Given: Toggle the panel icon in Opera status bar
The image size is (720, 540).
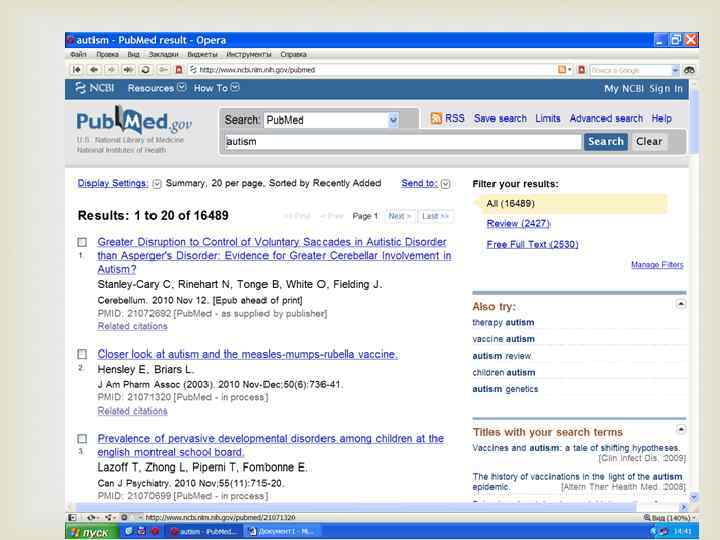Looking at the screenshot, I should [x=73, y=518].
